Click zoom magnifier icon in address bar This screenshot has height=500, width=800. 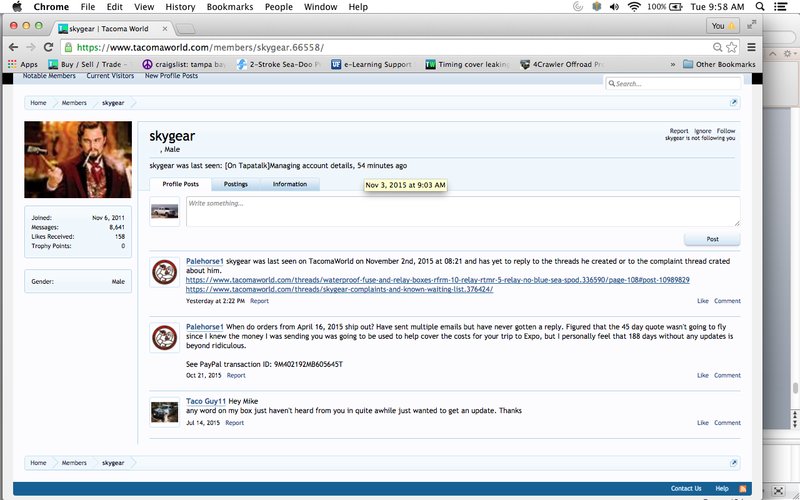tap(717, 47)
